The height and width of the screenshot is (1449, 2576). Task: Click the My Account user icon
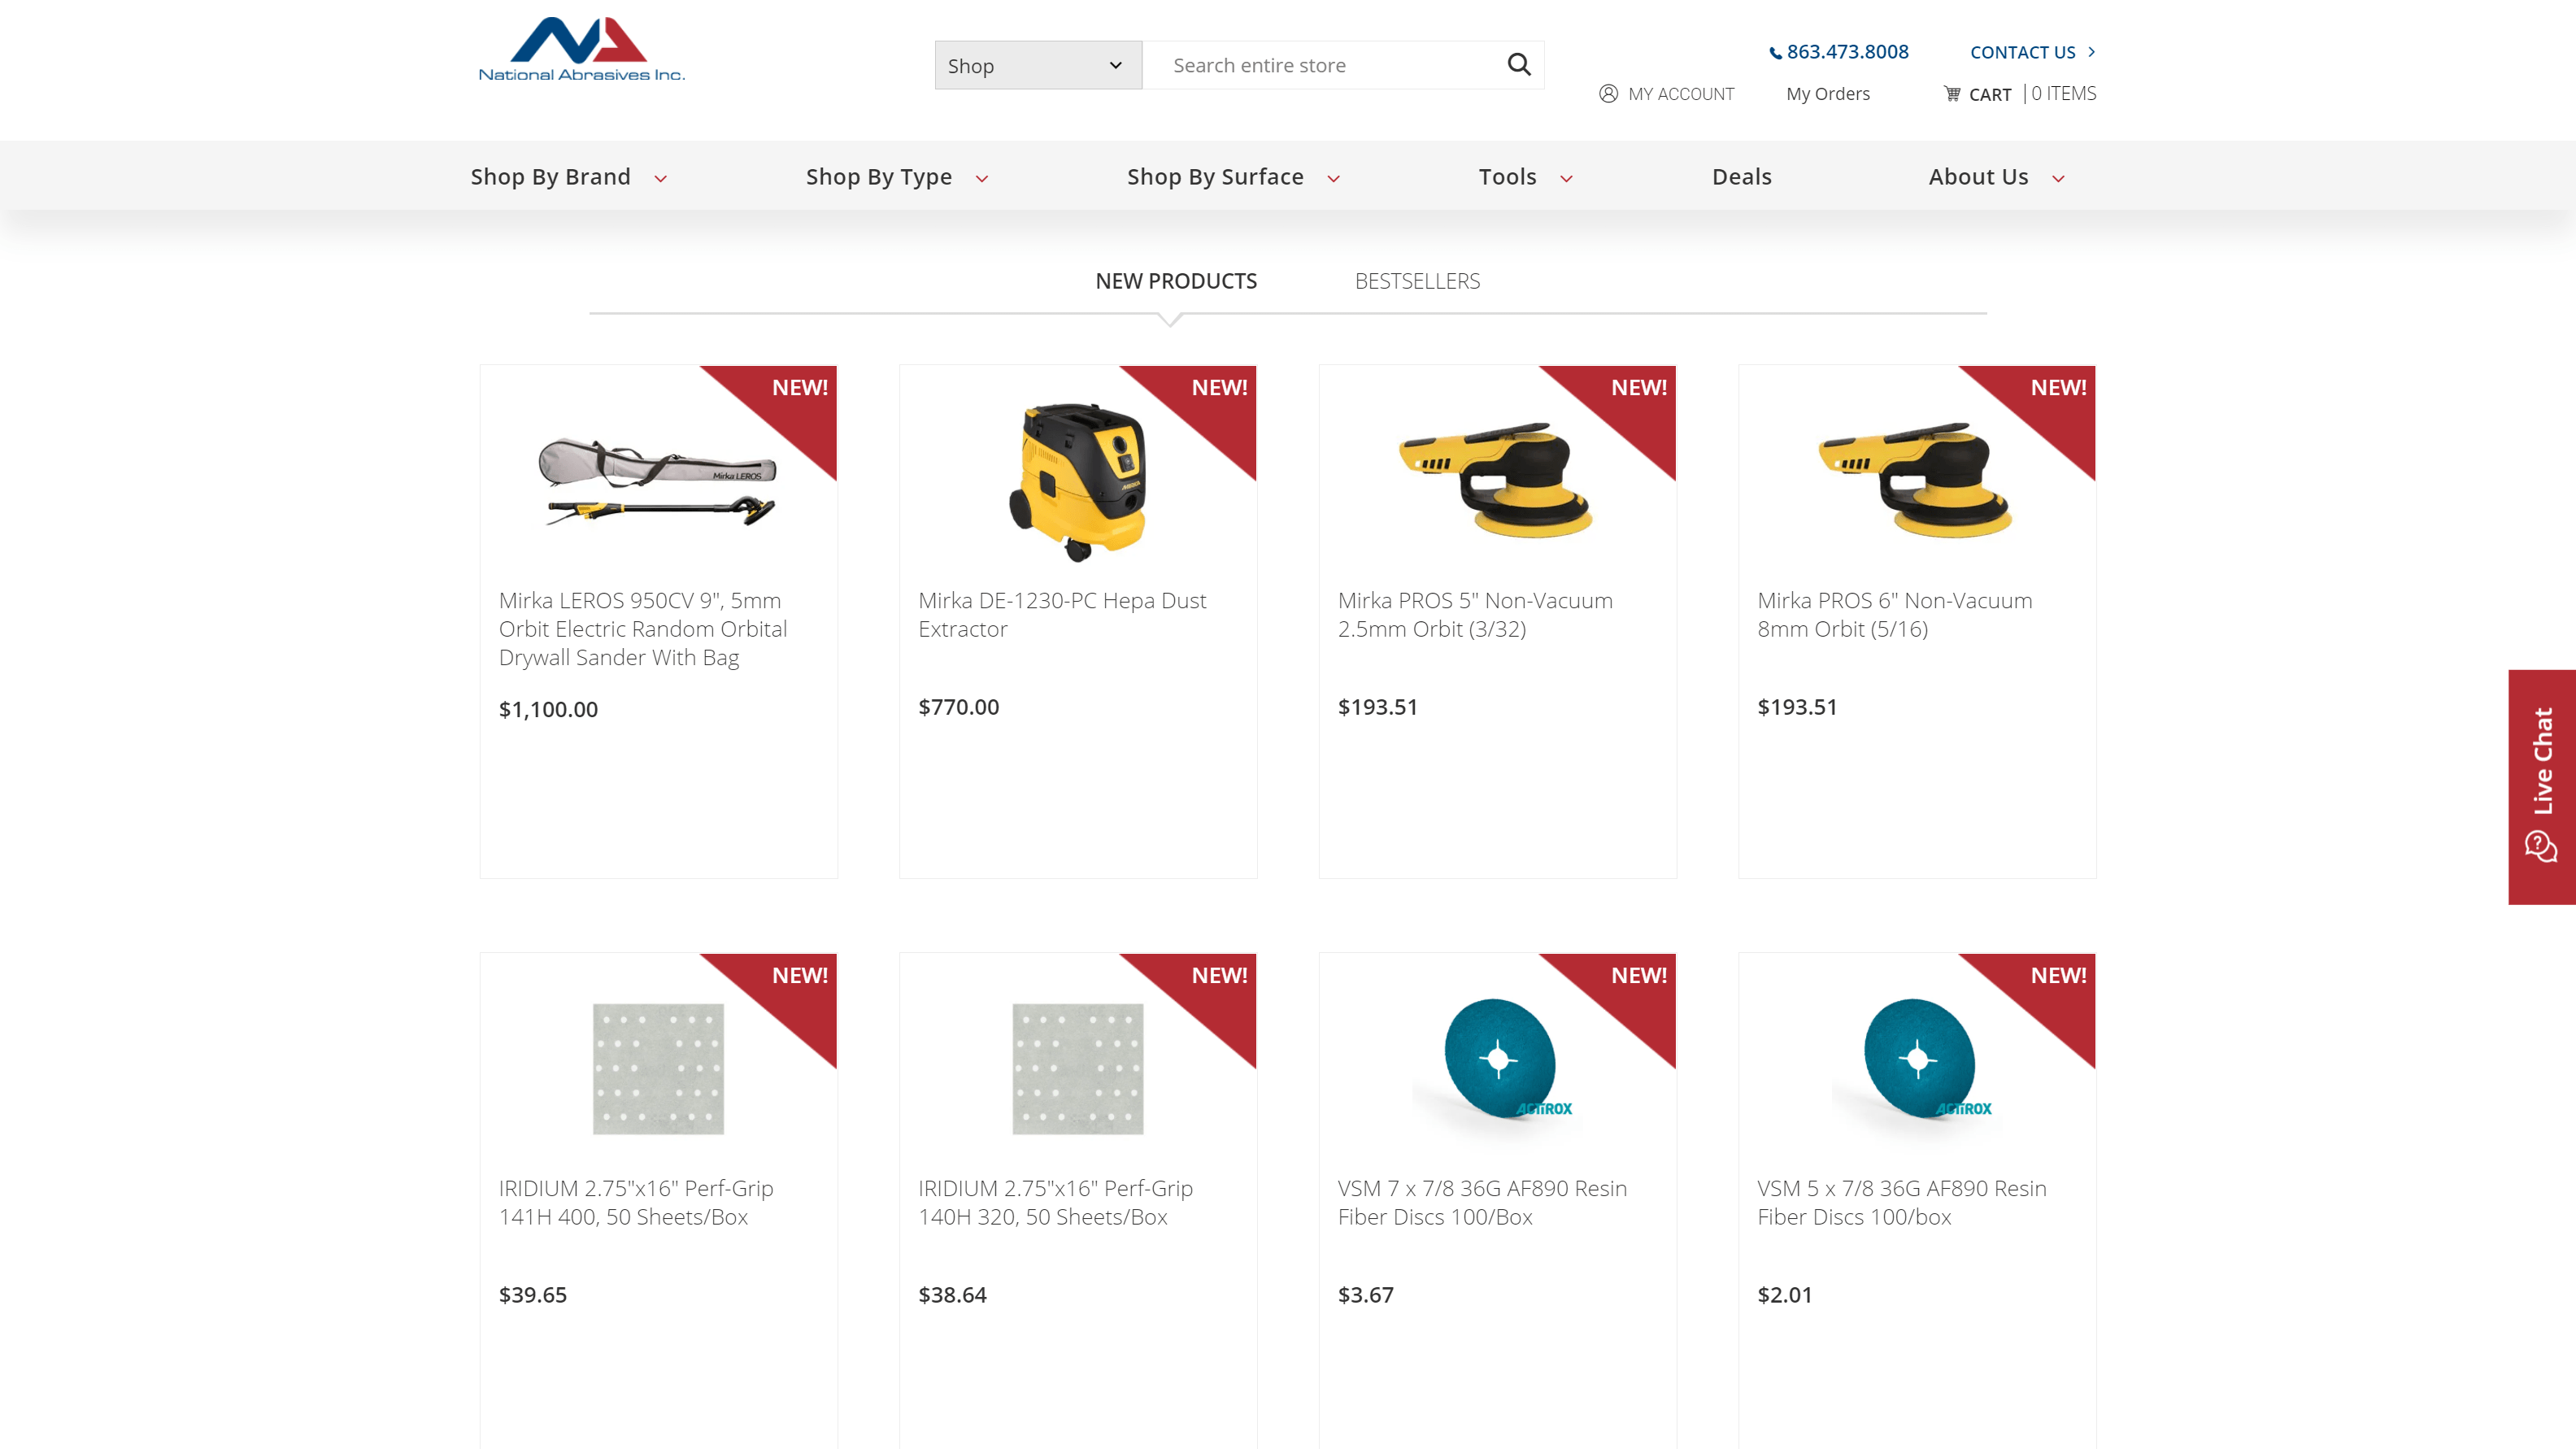pyautogui.click(x=1608, y=93)
